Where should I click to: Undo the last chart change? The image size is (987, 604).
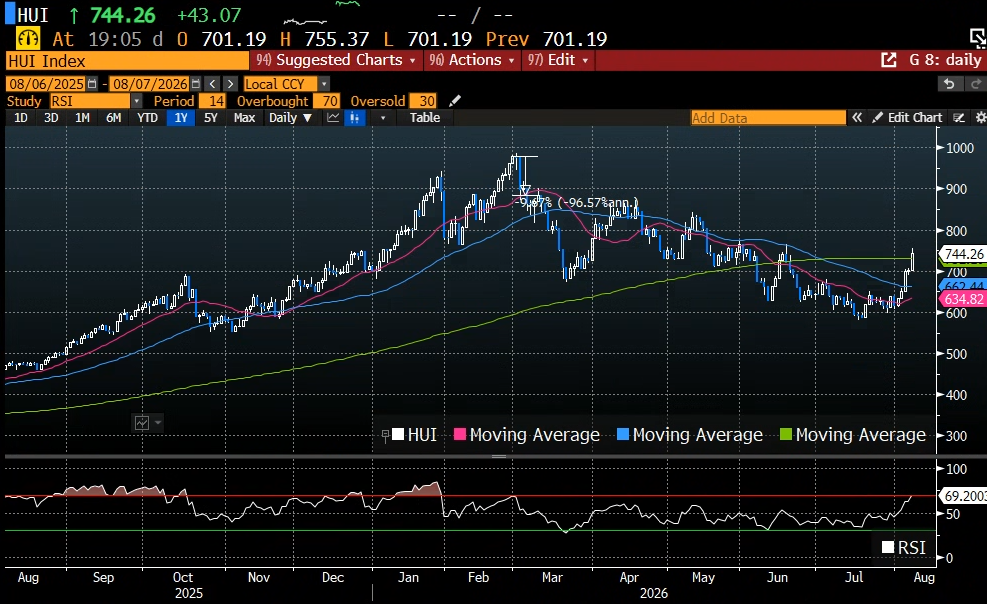click(x=949, y=84)
